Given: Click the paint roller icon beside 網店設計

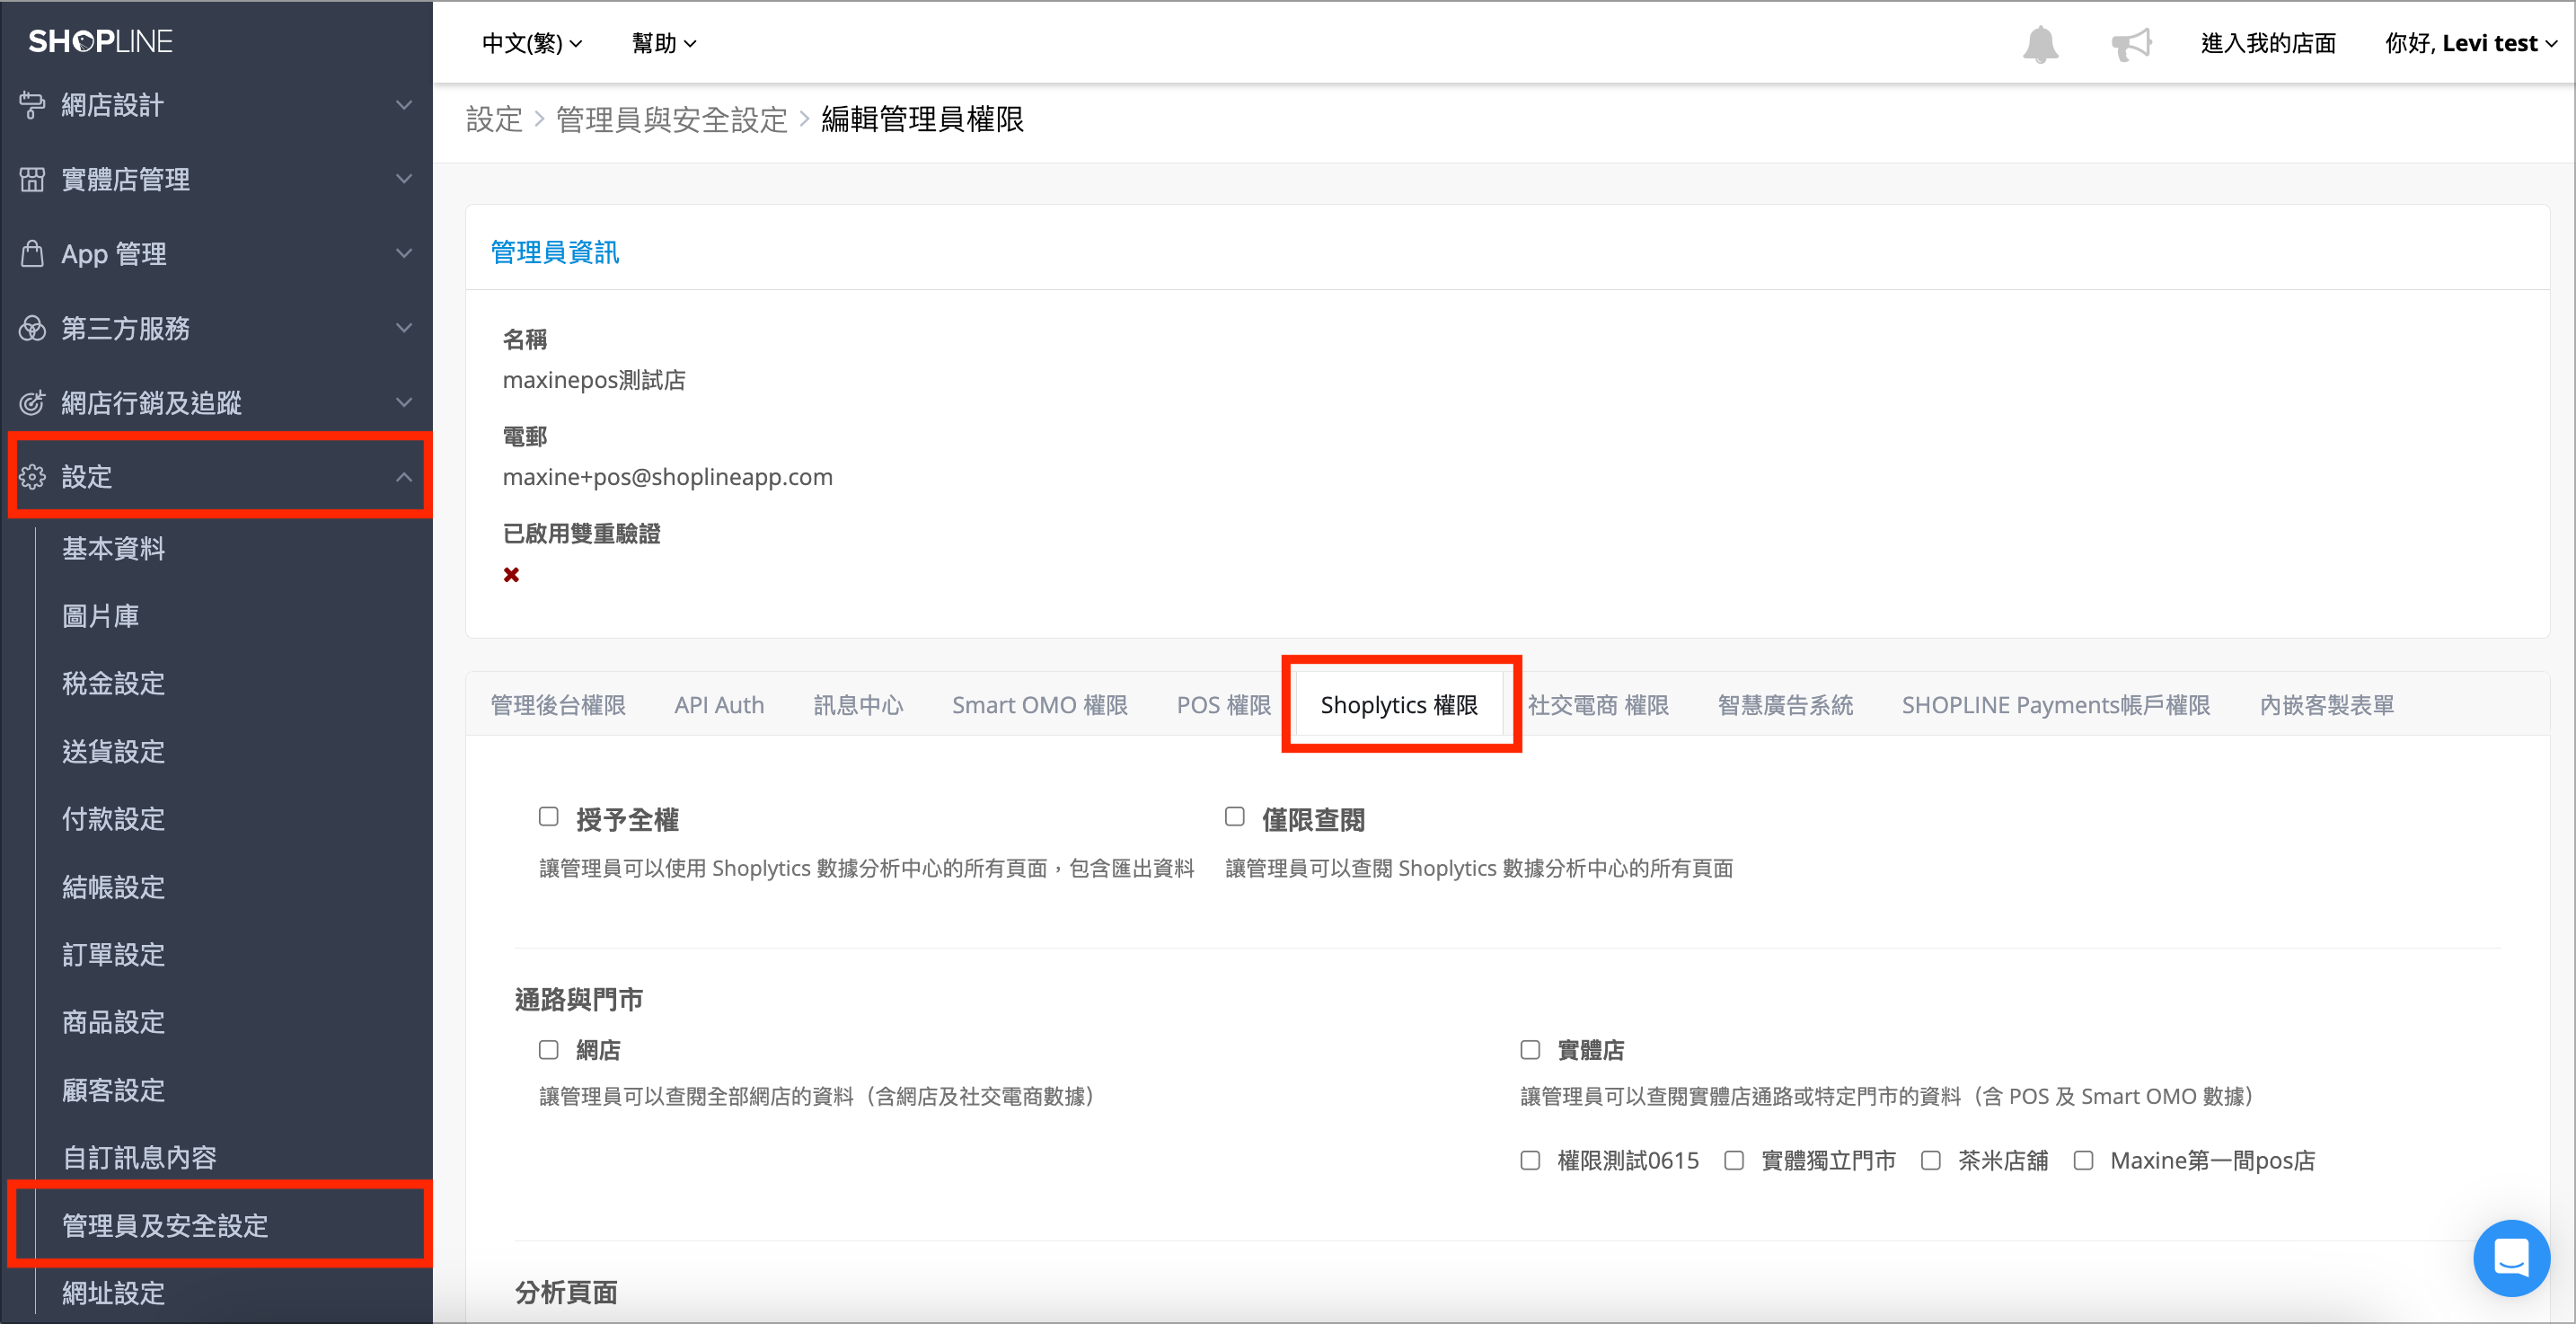Looking at the screenshot, I should point(32,105).
